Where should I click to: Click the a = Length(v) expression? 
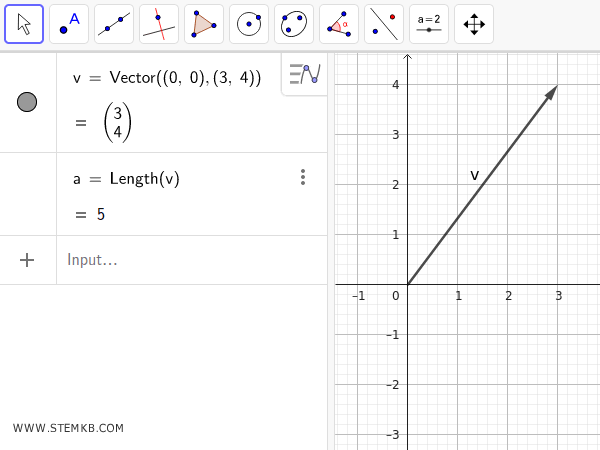tap(126, 179)
